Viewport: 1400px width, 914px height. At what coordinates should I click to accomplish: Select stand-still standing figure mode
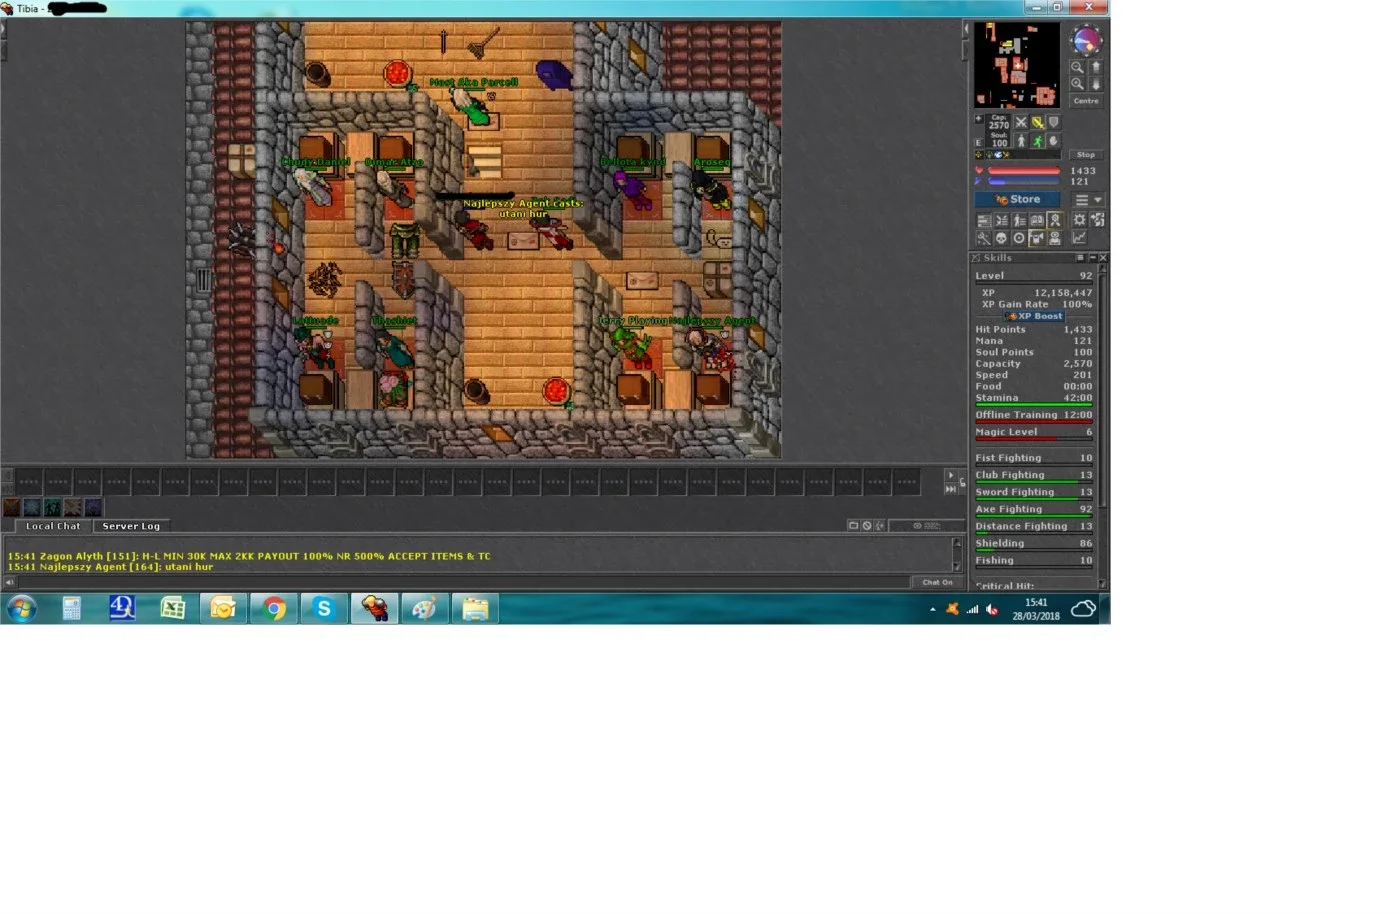click(x=1021, y=141)
